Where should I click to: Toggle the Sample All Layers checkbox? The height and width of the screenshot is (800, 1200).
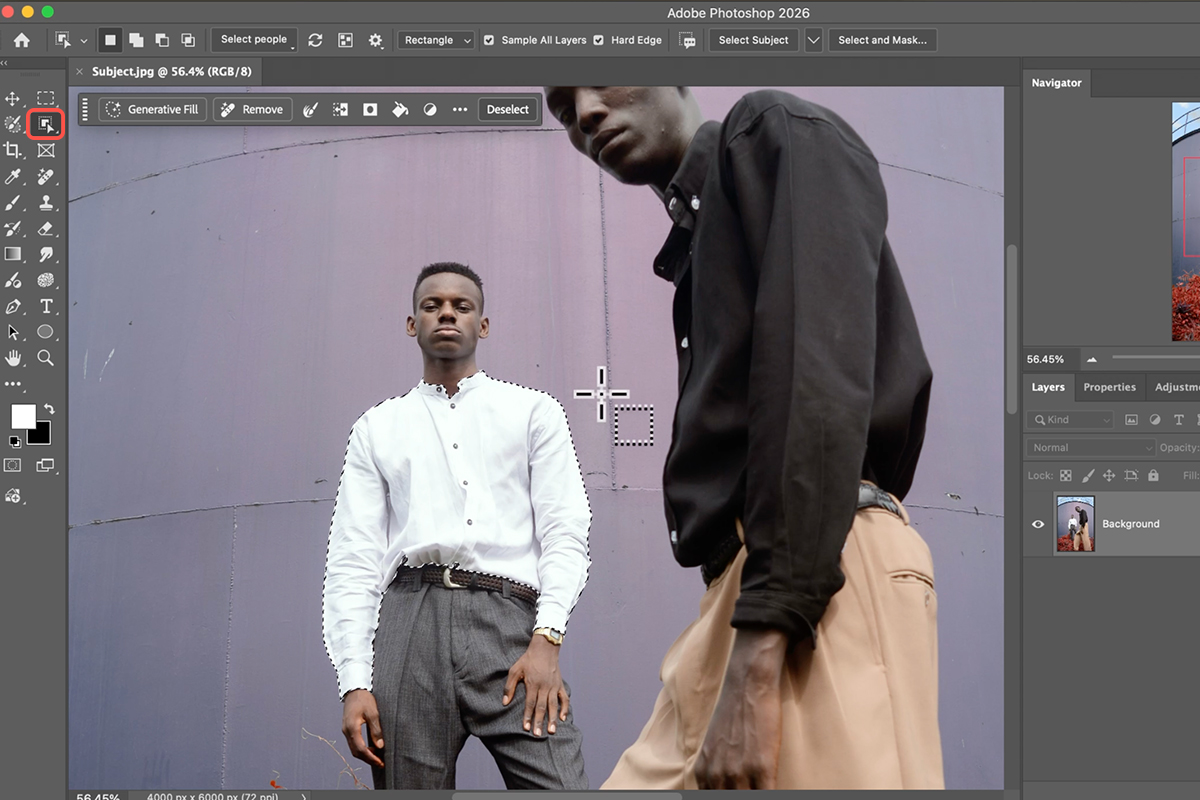point(489,40)
